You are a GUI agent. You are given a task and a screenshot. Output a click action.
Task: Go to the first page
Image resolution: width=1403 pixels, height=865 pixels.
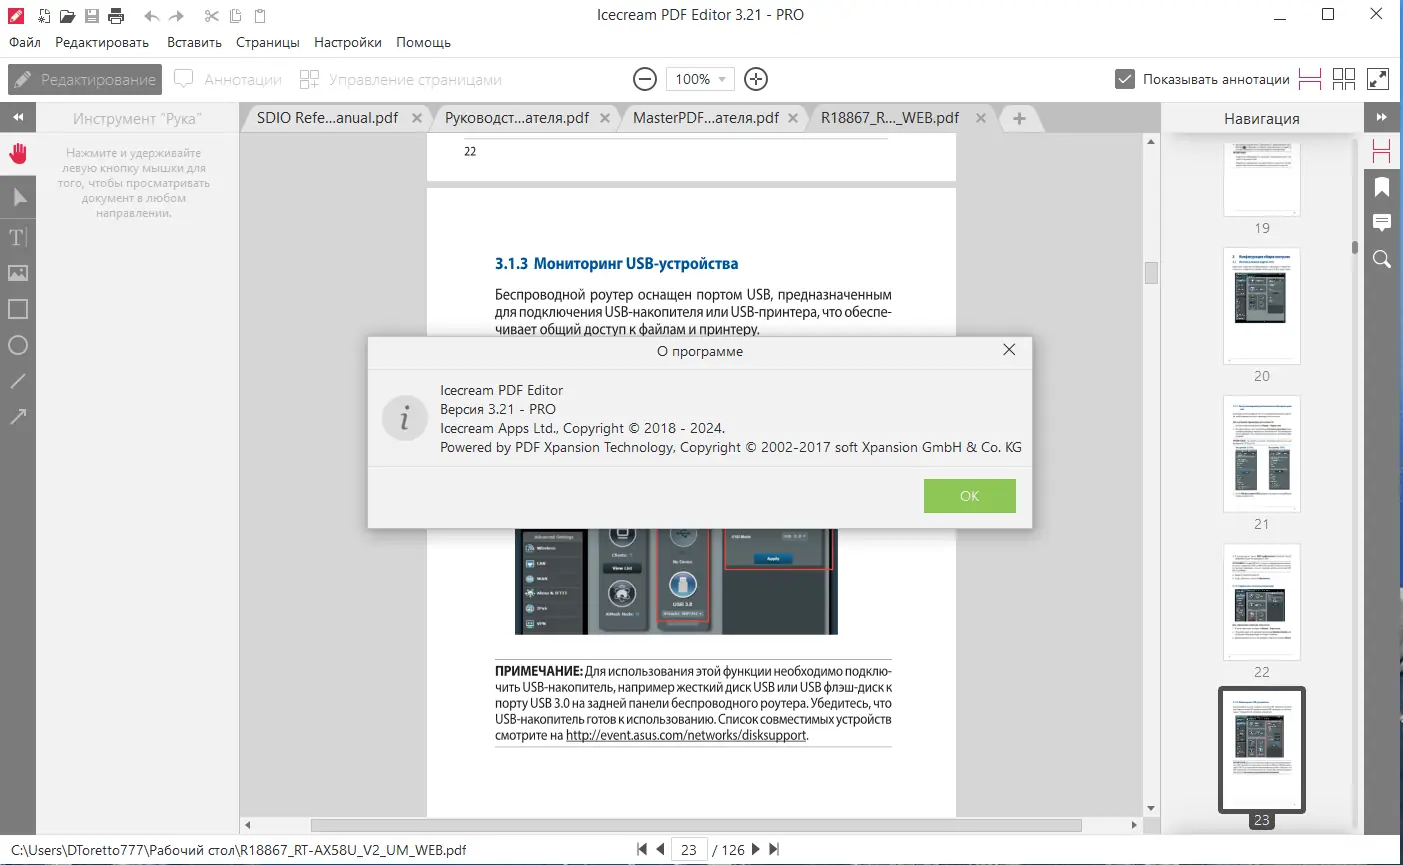(x=642, y=849)
